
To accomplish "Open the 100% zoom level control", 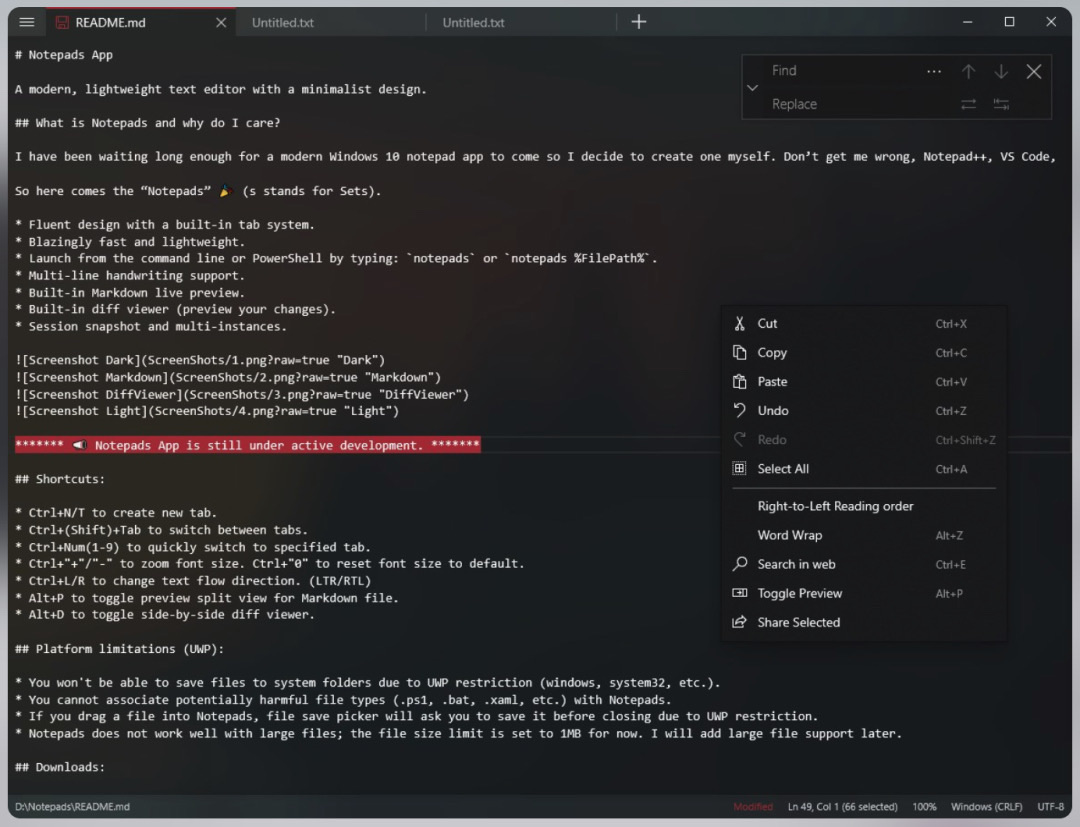I will (924, 806).
